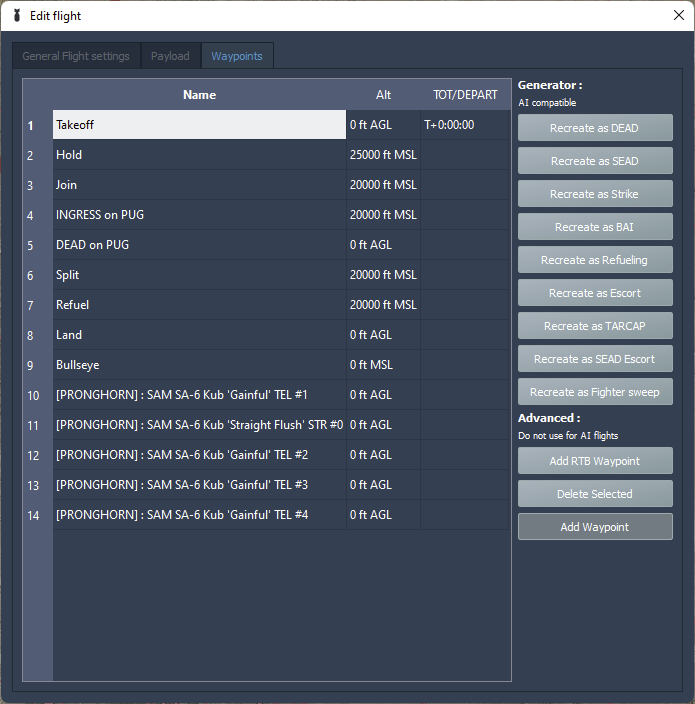Click Recreate as SEAD button
Viewport: 695px width, 704px height.
click(595, 161)
